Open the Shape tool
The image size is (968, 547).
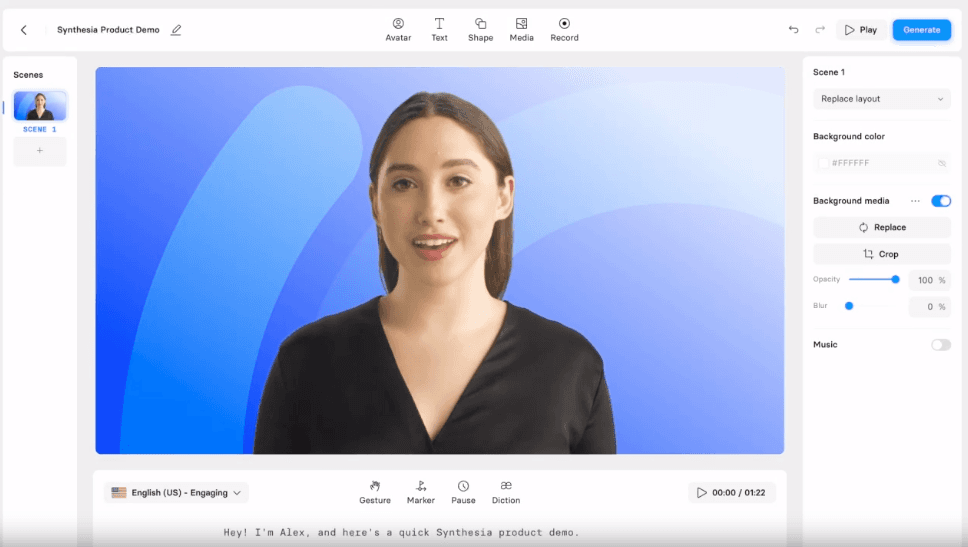coord(480,29)
